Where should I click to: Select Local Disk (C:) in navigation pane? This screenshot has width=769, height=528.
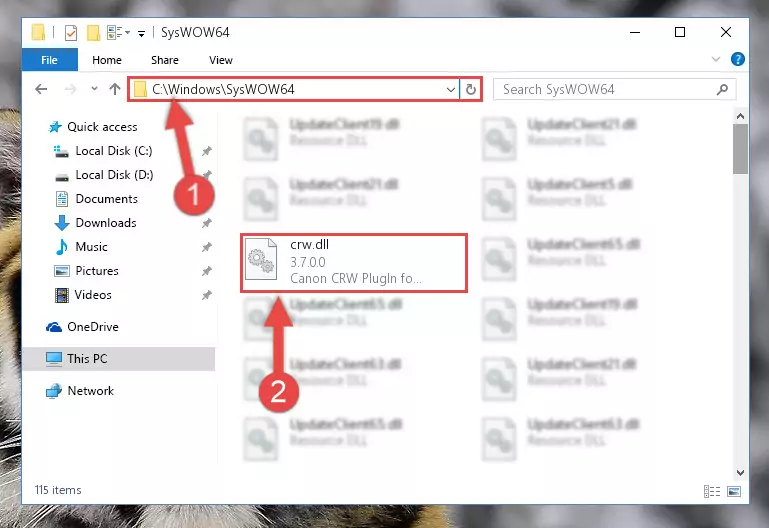point(114,151)
